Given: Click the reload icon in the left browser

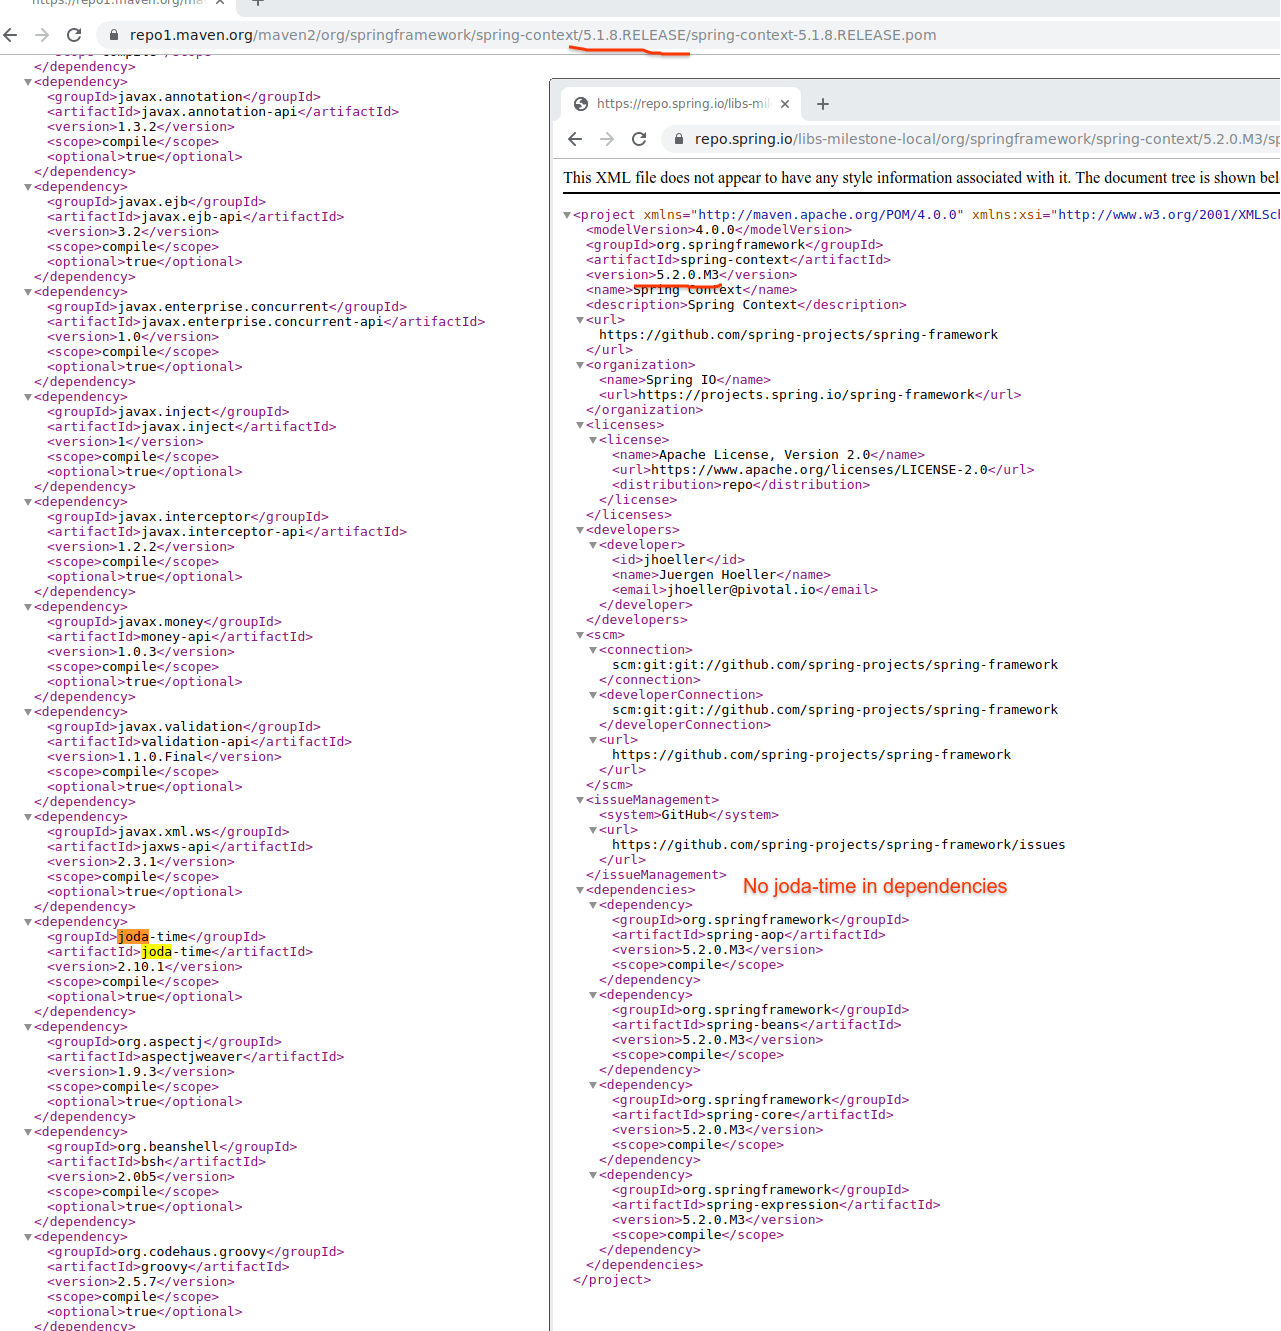Looking at the screenshot, I should point(73,34).
